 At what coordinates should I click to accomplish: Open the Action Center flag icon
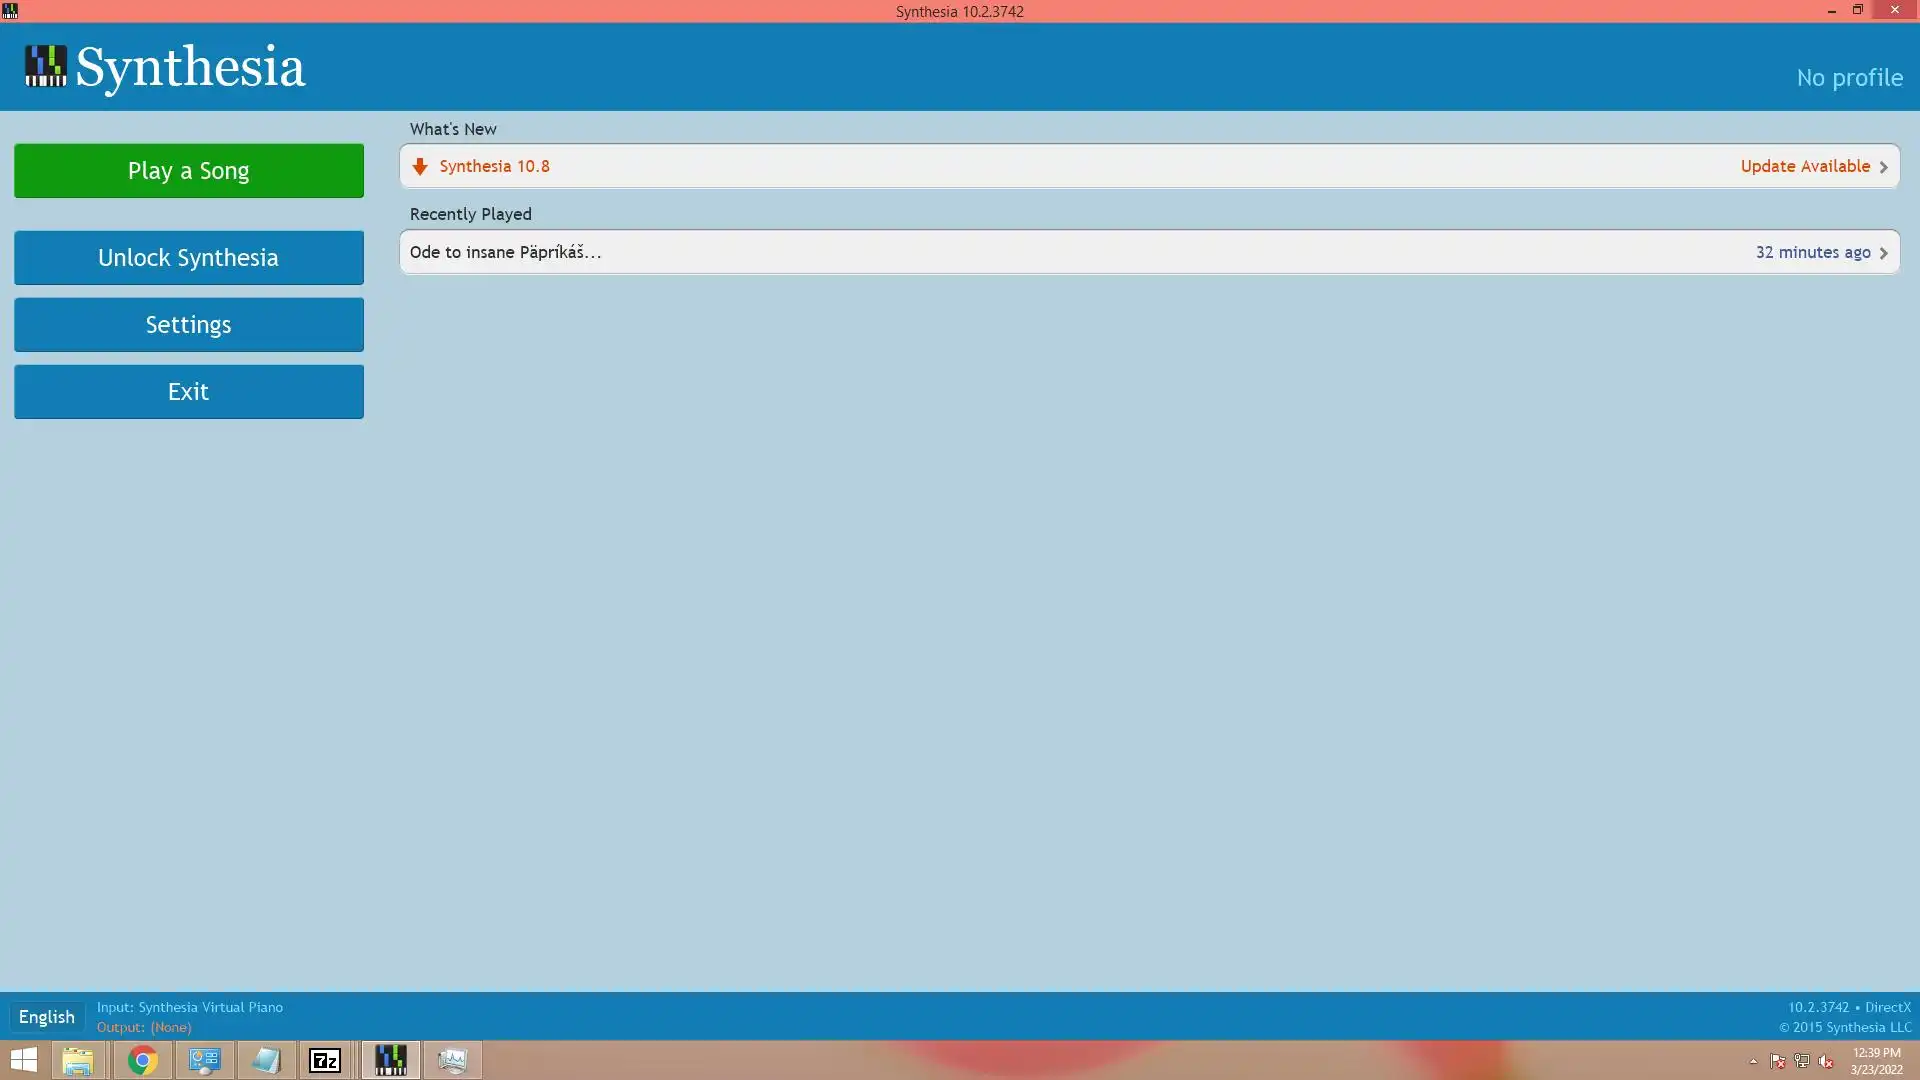(1777, 1061)
